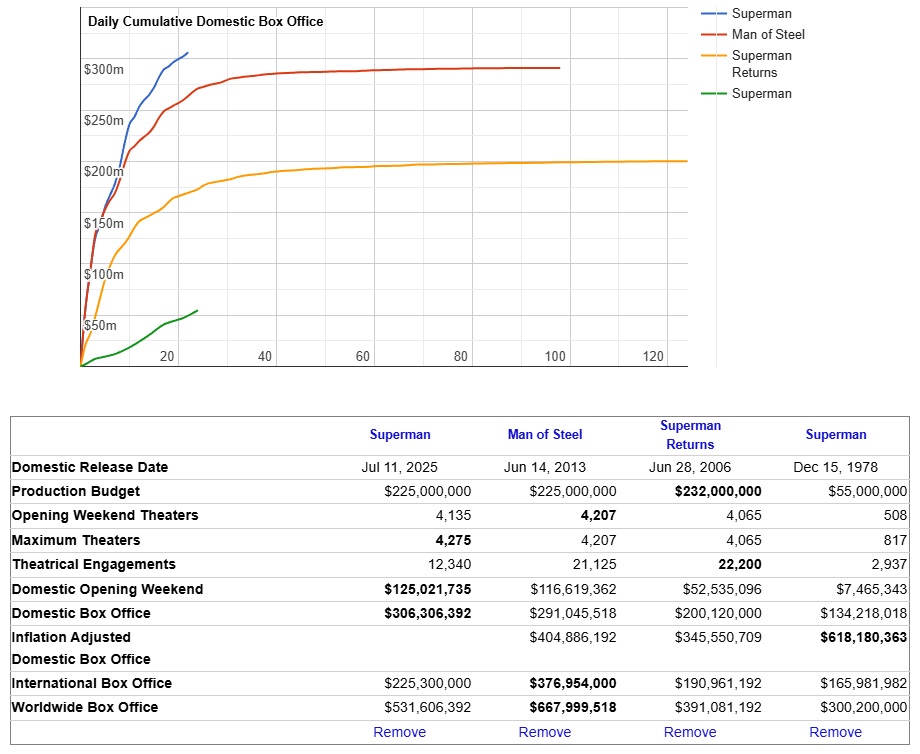Click the 120 day x-axis label

pyautogui.click(x=653, y=357)
